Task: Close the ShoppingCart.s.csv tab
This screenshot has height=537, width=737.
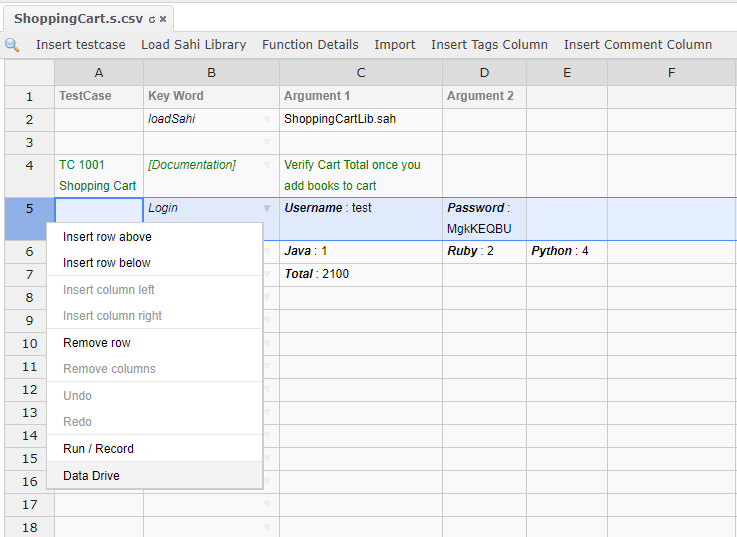Action: 163,19
